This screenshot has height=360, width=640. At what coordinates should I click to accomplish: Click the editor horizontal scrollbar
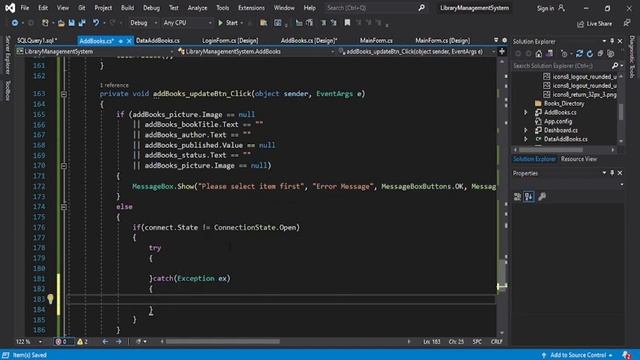(x=223, y=342)
